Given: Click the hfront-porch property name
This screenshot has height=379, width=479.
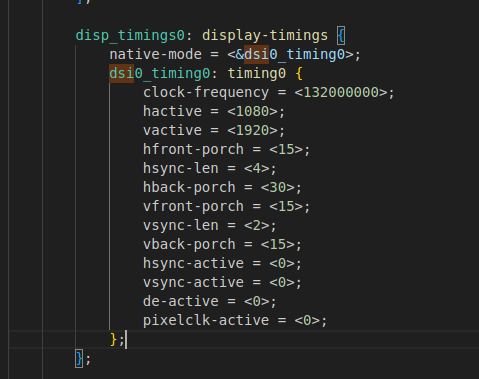Looking at the screenshot, I should [193, 149].
